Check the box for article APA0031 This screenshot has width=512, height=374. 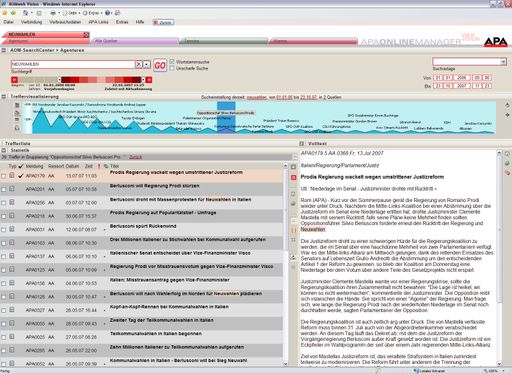tap(4, 230)
